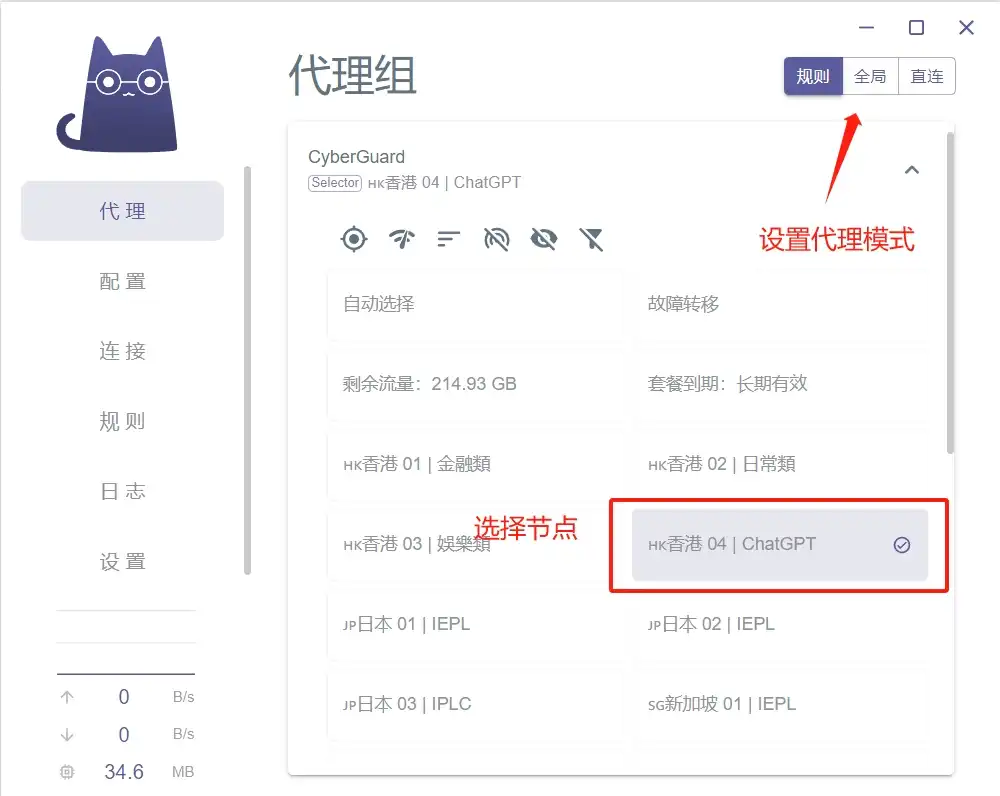Clear the node filter
This screenshot has width=1000, height=796.
pyautogui.click(x=592, y=239)
